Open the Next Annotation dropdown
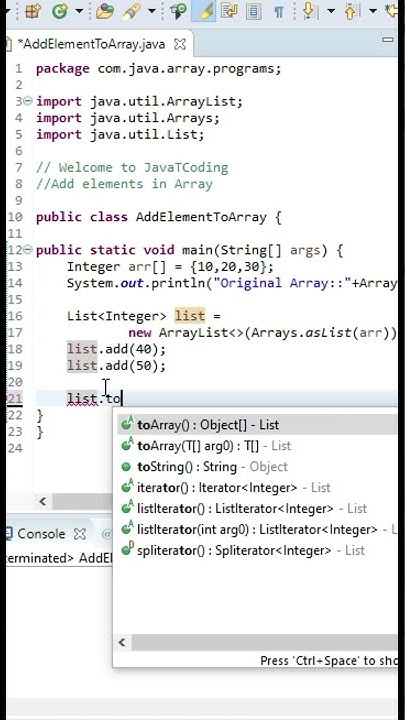This screenshot has width=405, height=720. coord(331,11)
